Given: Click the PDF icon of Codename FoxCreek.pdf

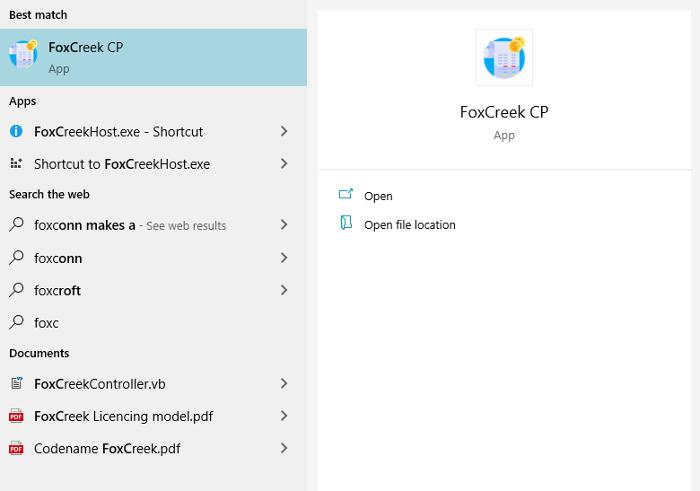Looking at the screenshot, I should pos(16,448).
